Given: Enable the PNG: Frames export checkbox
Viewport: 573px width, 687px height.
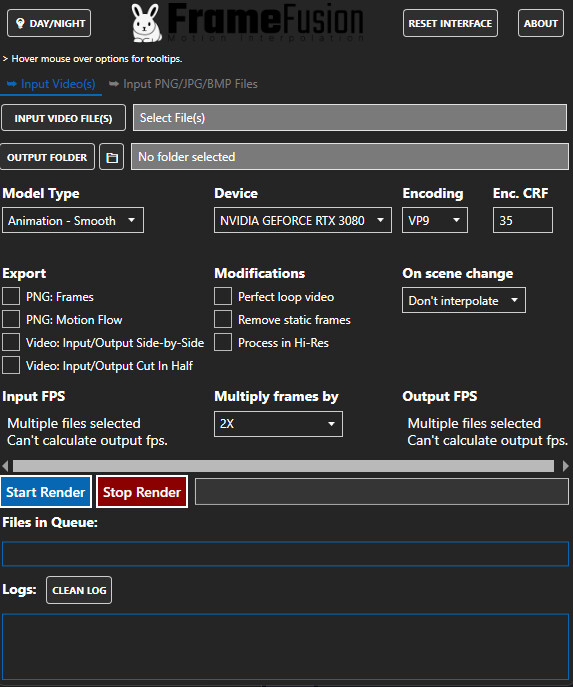Looking at the screenshot, I should pos(11,297).
